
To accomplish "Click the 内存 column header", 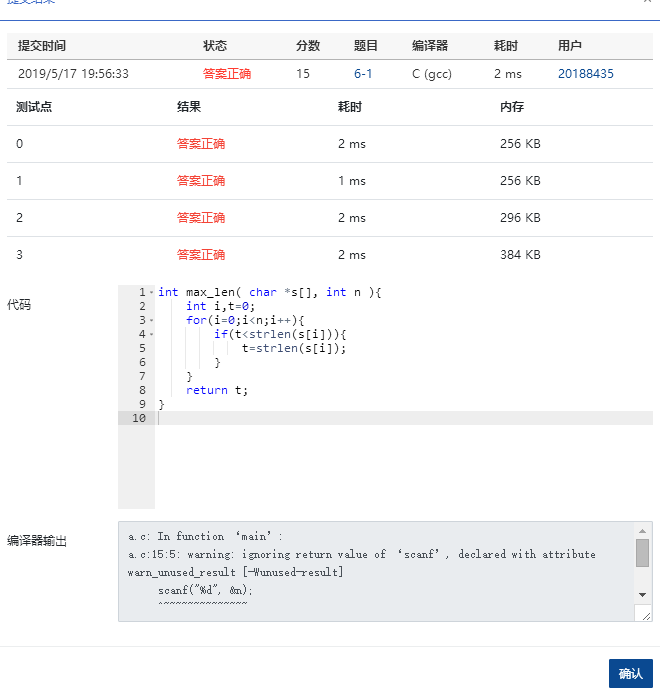I will tap(512, 107).
